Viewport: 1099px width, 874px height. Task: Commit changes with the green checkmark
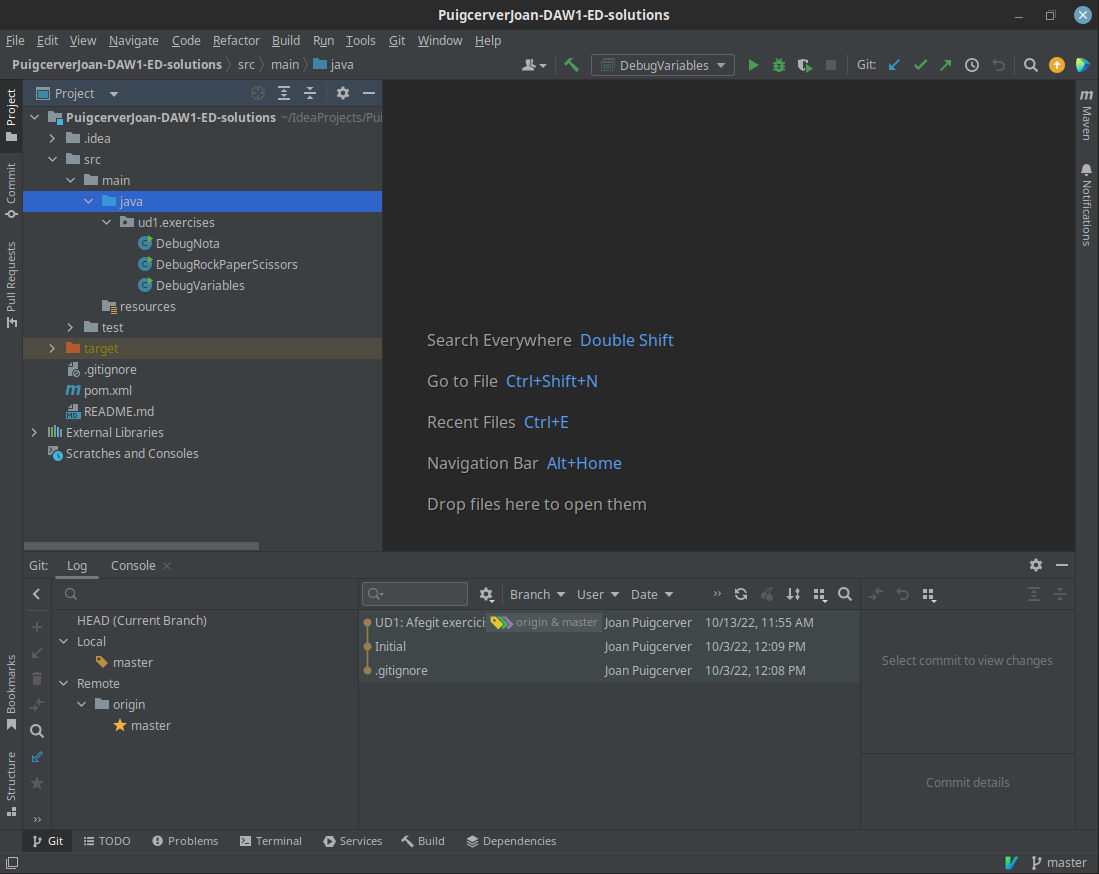[x=920, y=65]
